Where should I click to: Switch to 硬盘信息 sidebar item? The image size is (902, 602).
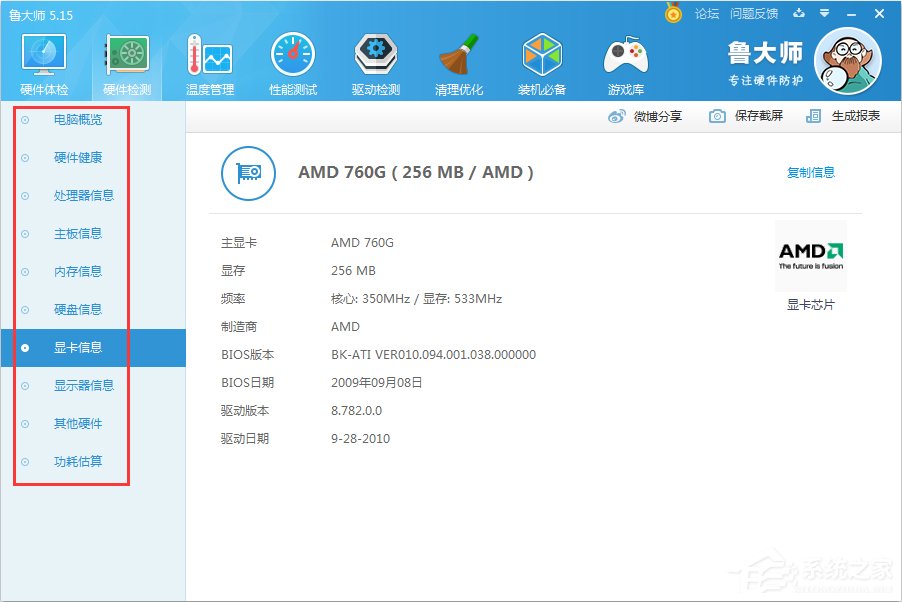[x=78, y=310]
